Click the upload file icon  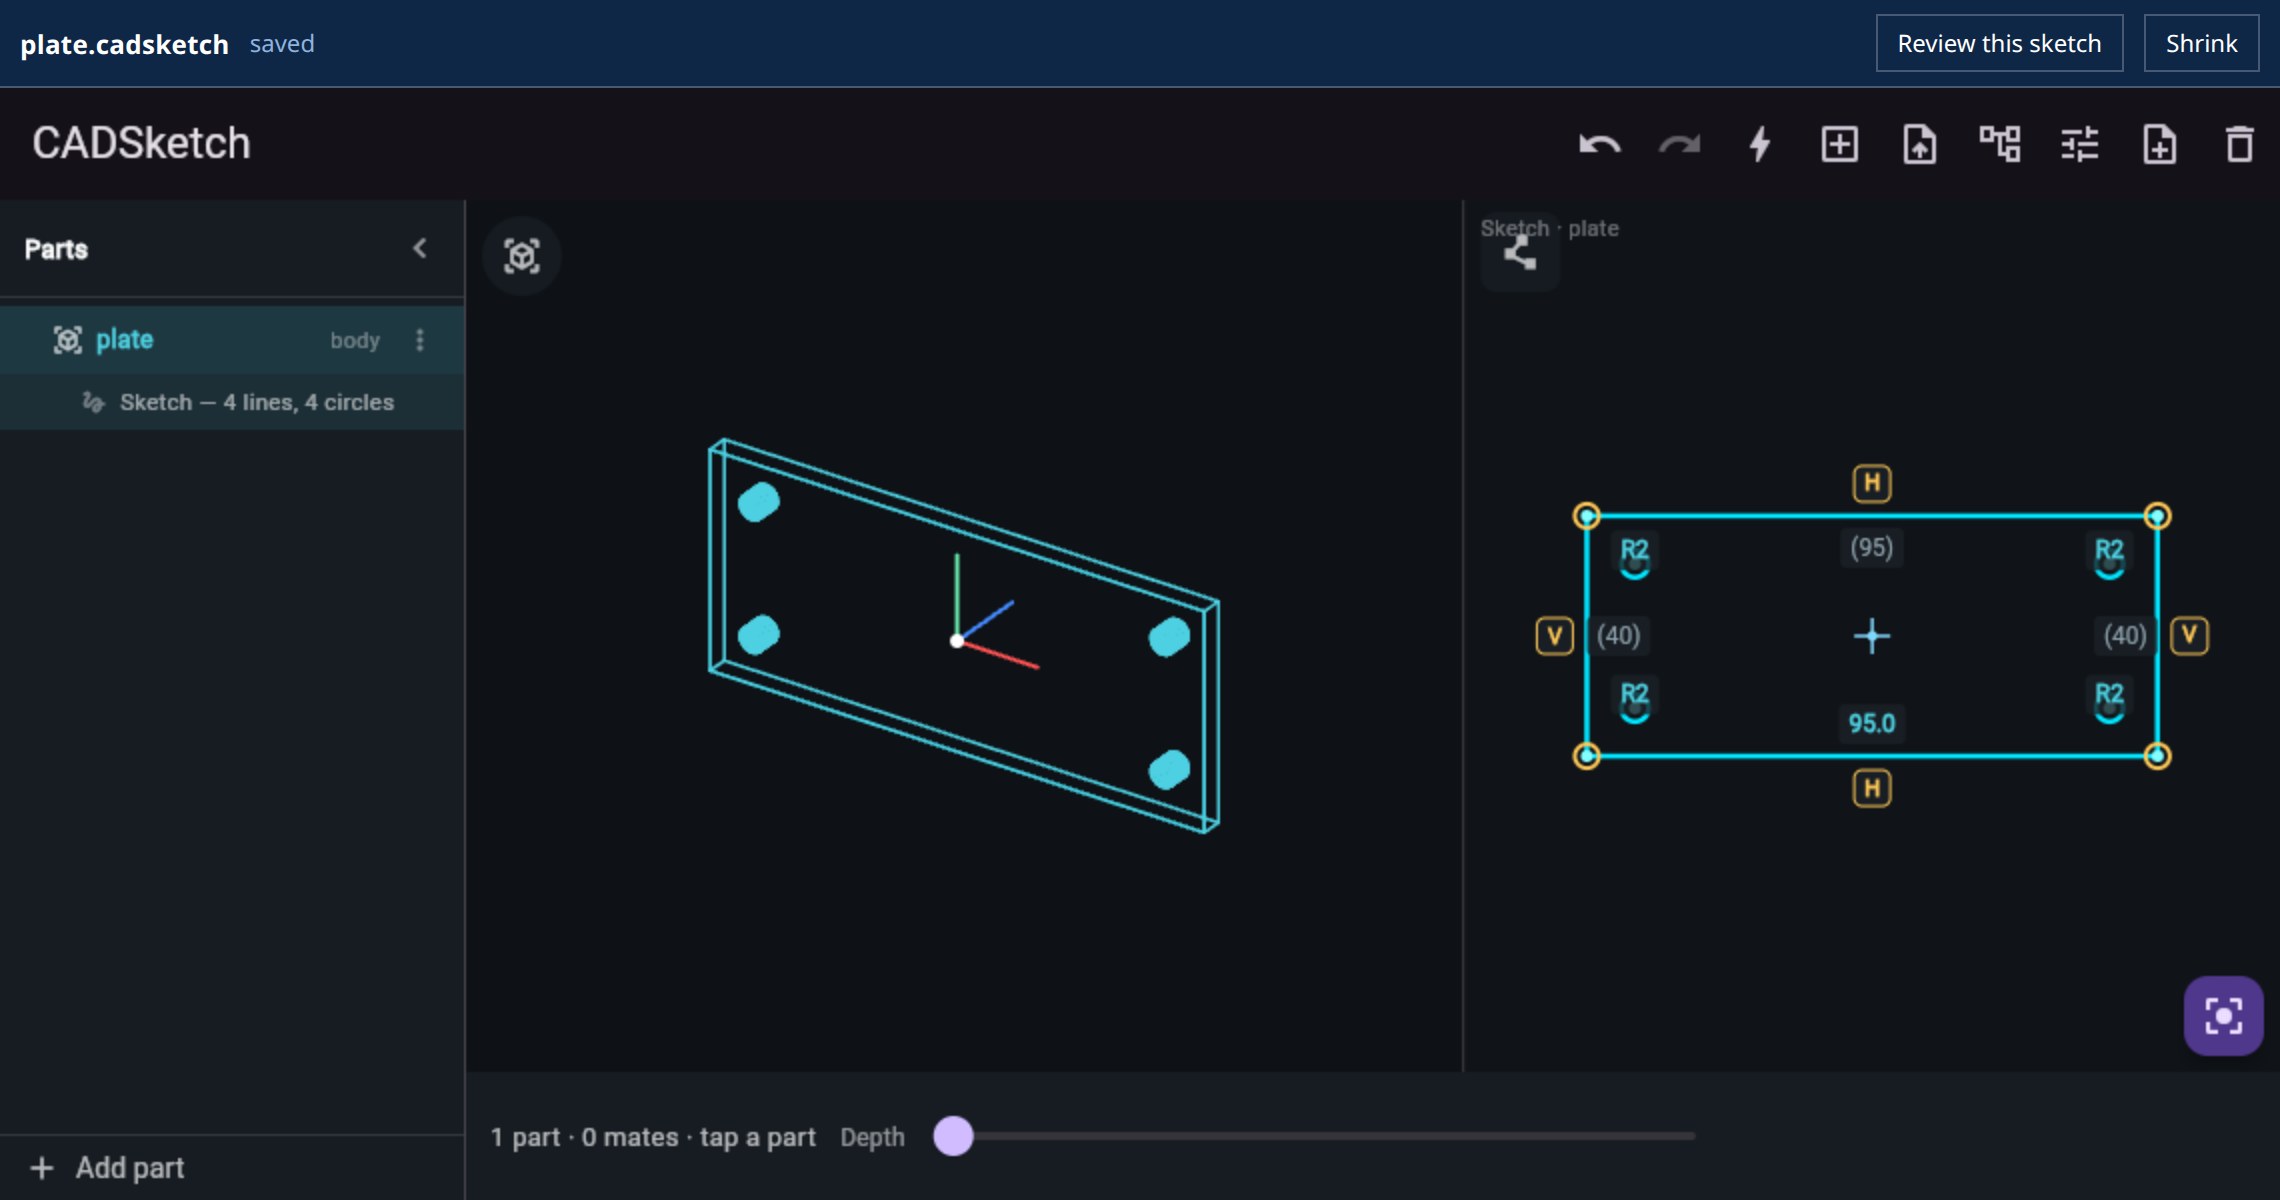1920,144
